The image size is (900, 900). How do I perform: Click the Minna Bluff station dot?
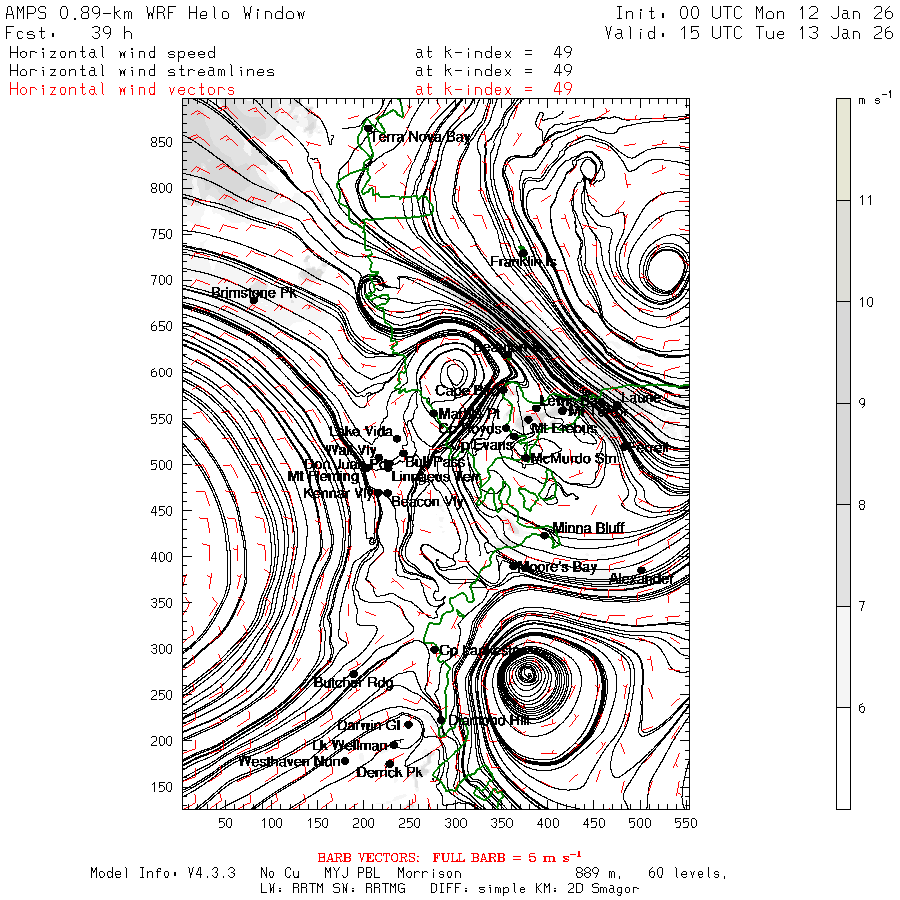click(x=544, y=535)
